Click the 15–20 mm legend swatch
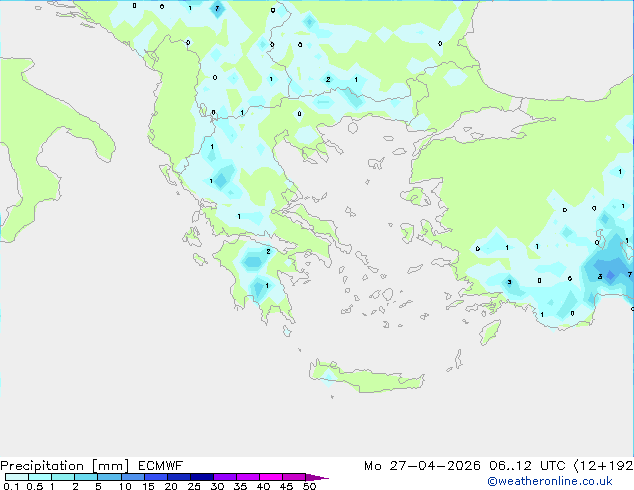The image size is (634, 490). 155,477
